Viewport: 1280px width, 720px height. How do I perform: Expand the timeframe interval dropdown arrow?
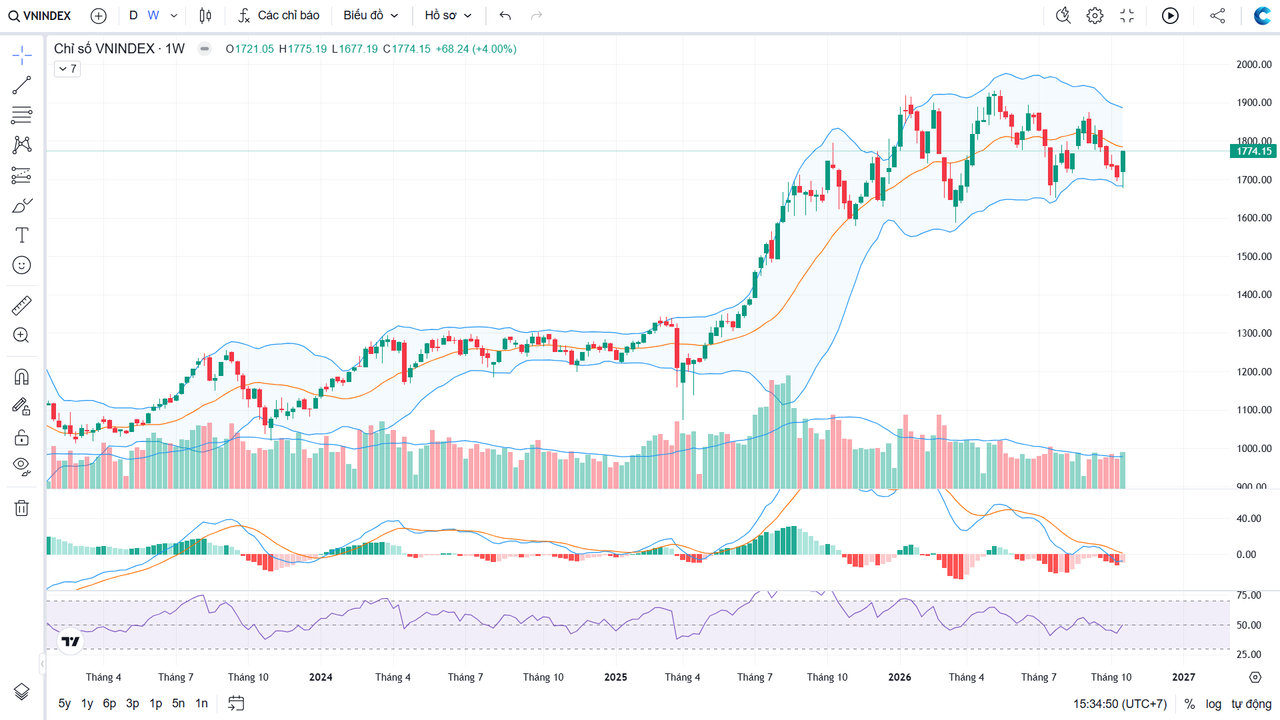click(x=175, y=16)
